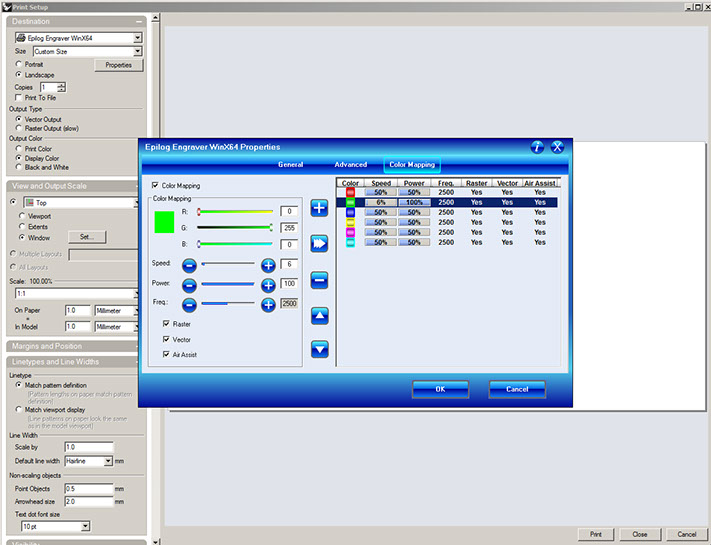Screen dimensions: 711x545
Task: Increase Speed with the plus button
Action: coord(268,265)
